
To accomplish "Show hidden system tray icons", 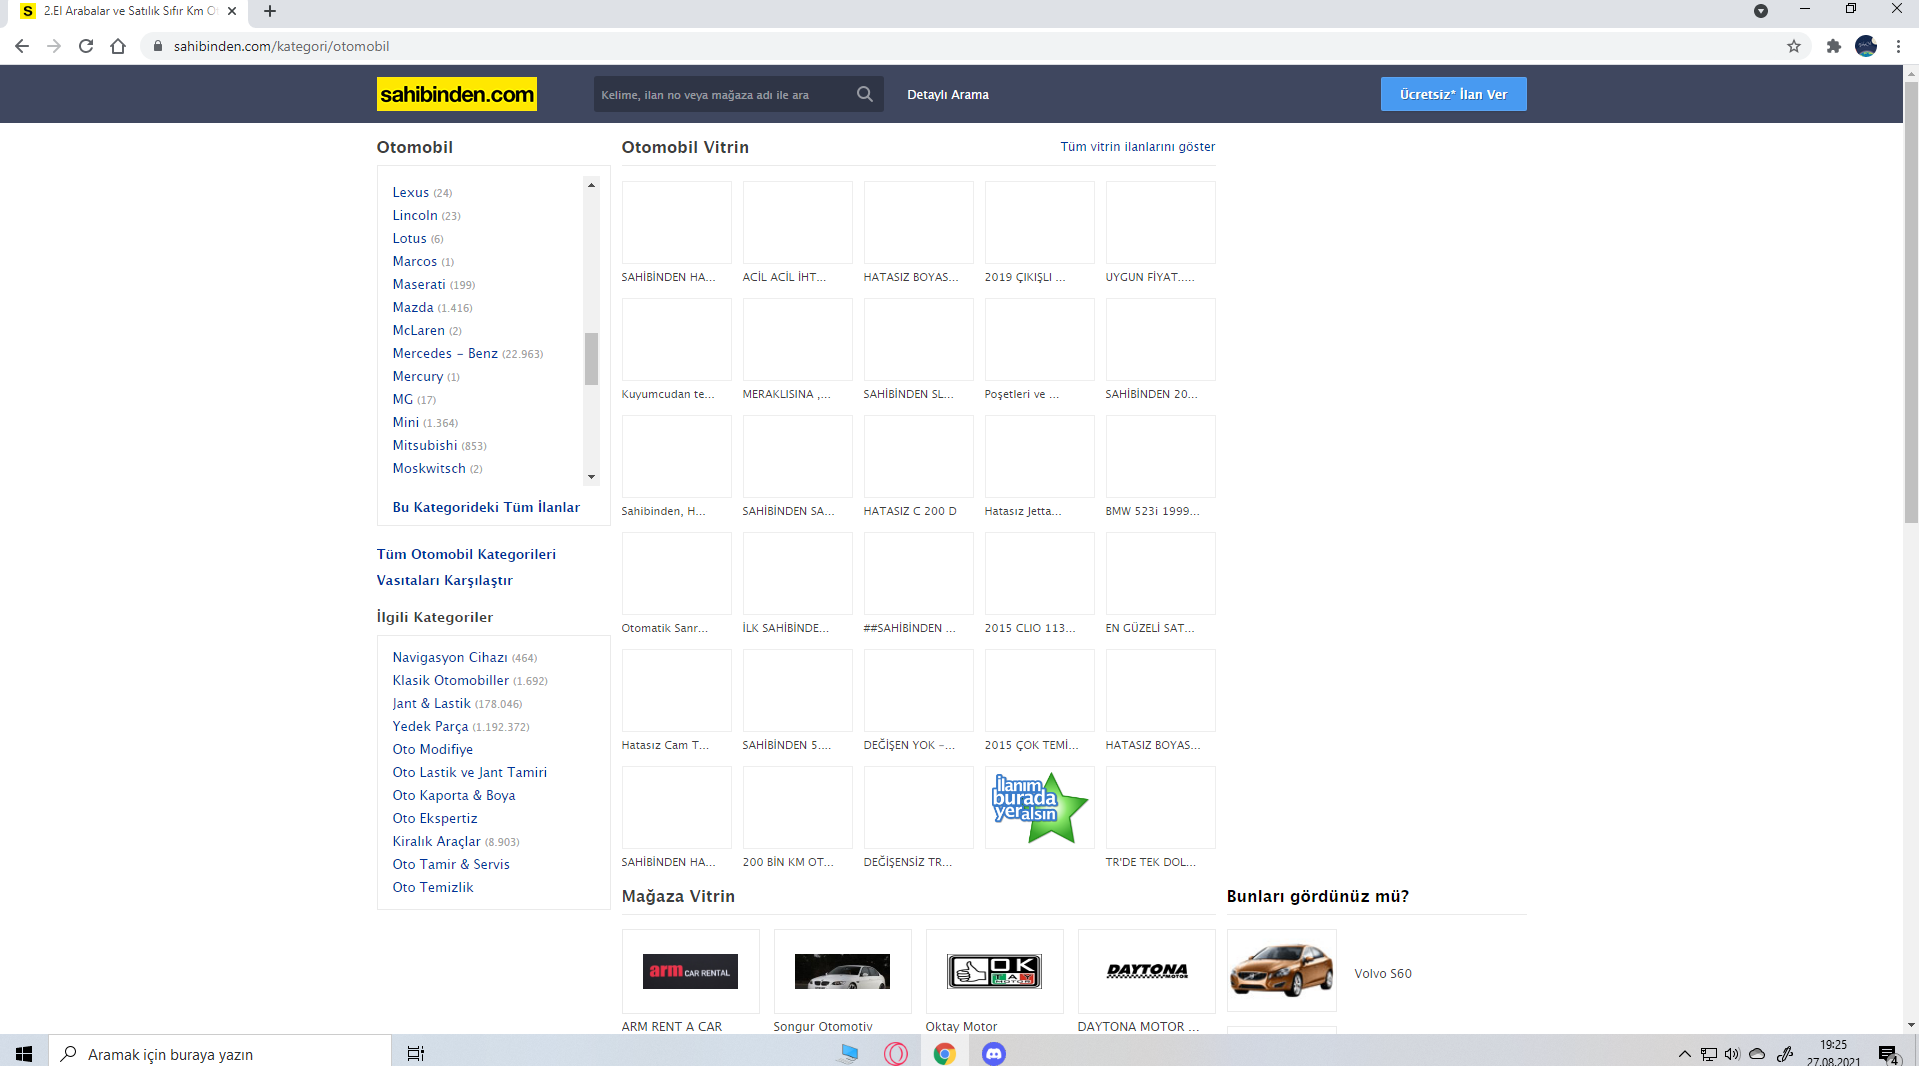I will [x=1685, y=1054].
